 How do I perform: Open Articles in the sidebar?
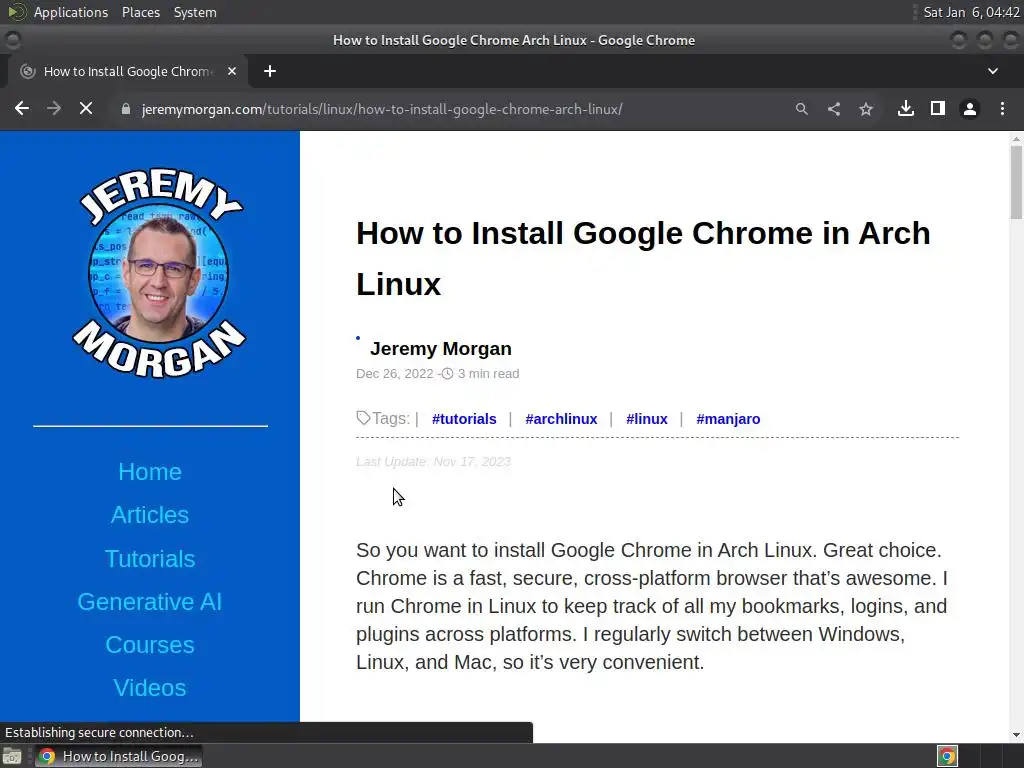[x=150, y=515]
